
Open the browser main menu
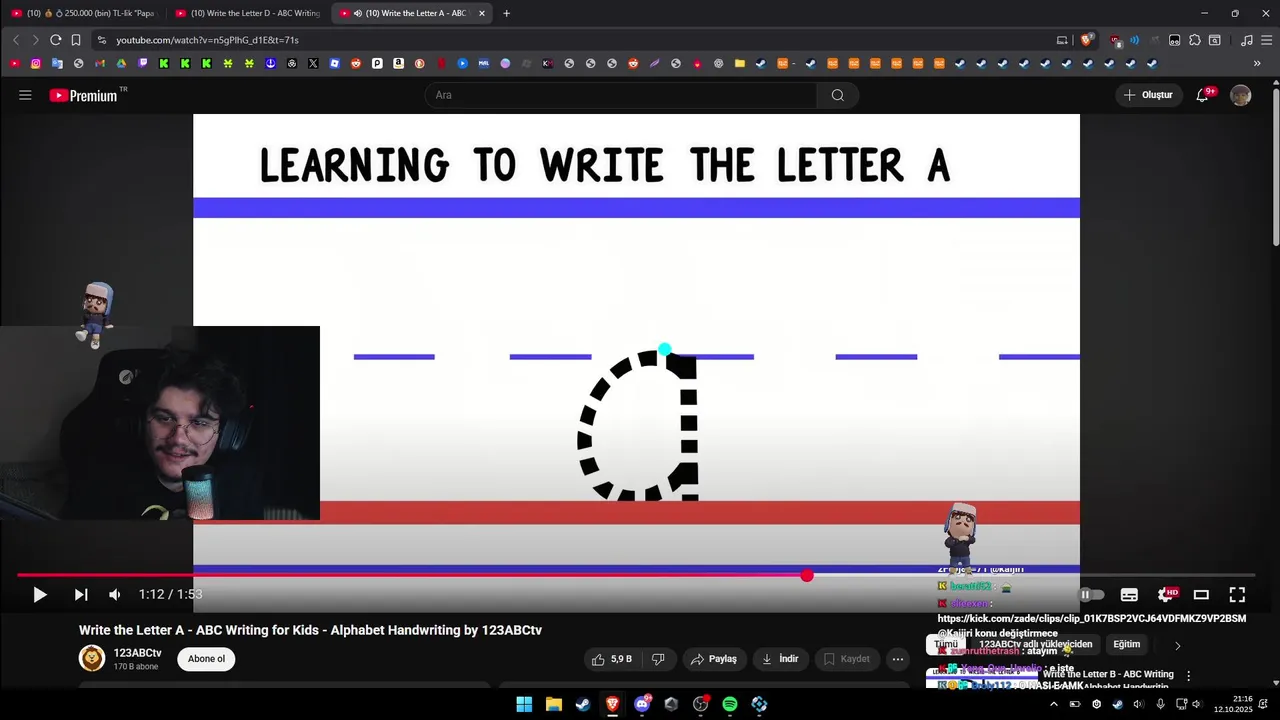(x=1267, y=40)
